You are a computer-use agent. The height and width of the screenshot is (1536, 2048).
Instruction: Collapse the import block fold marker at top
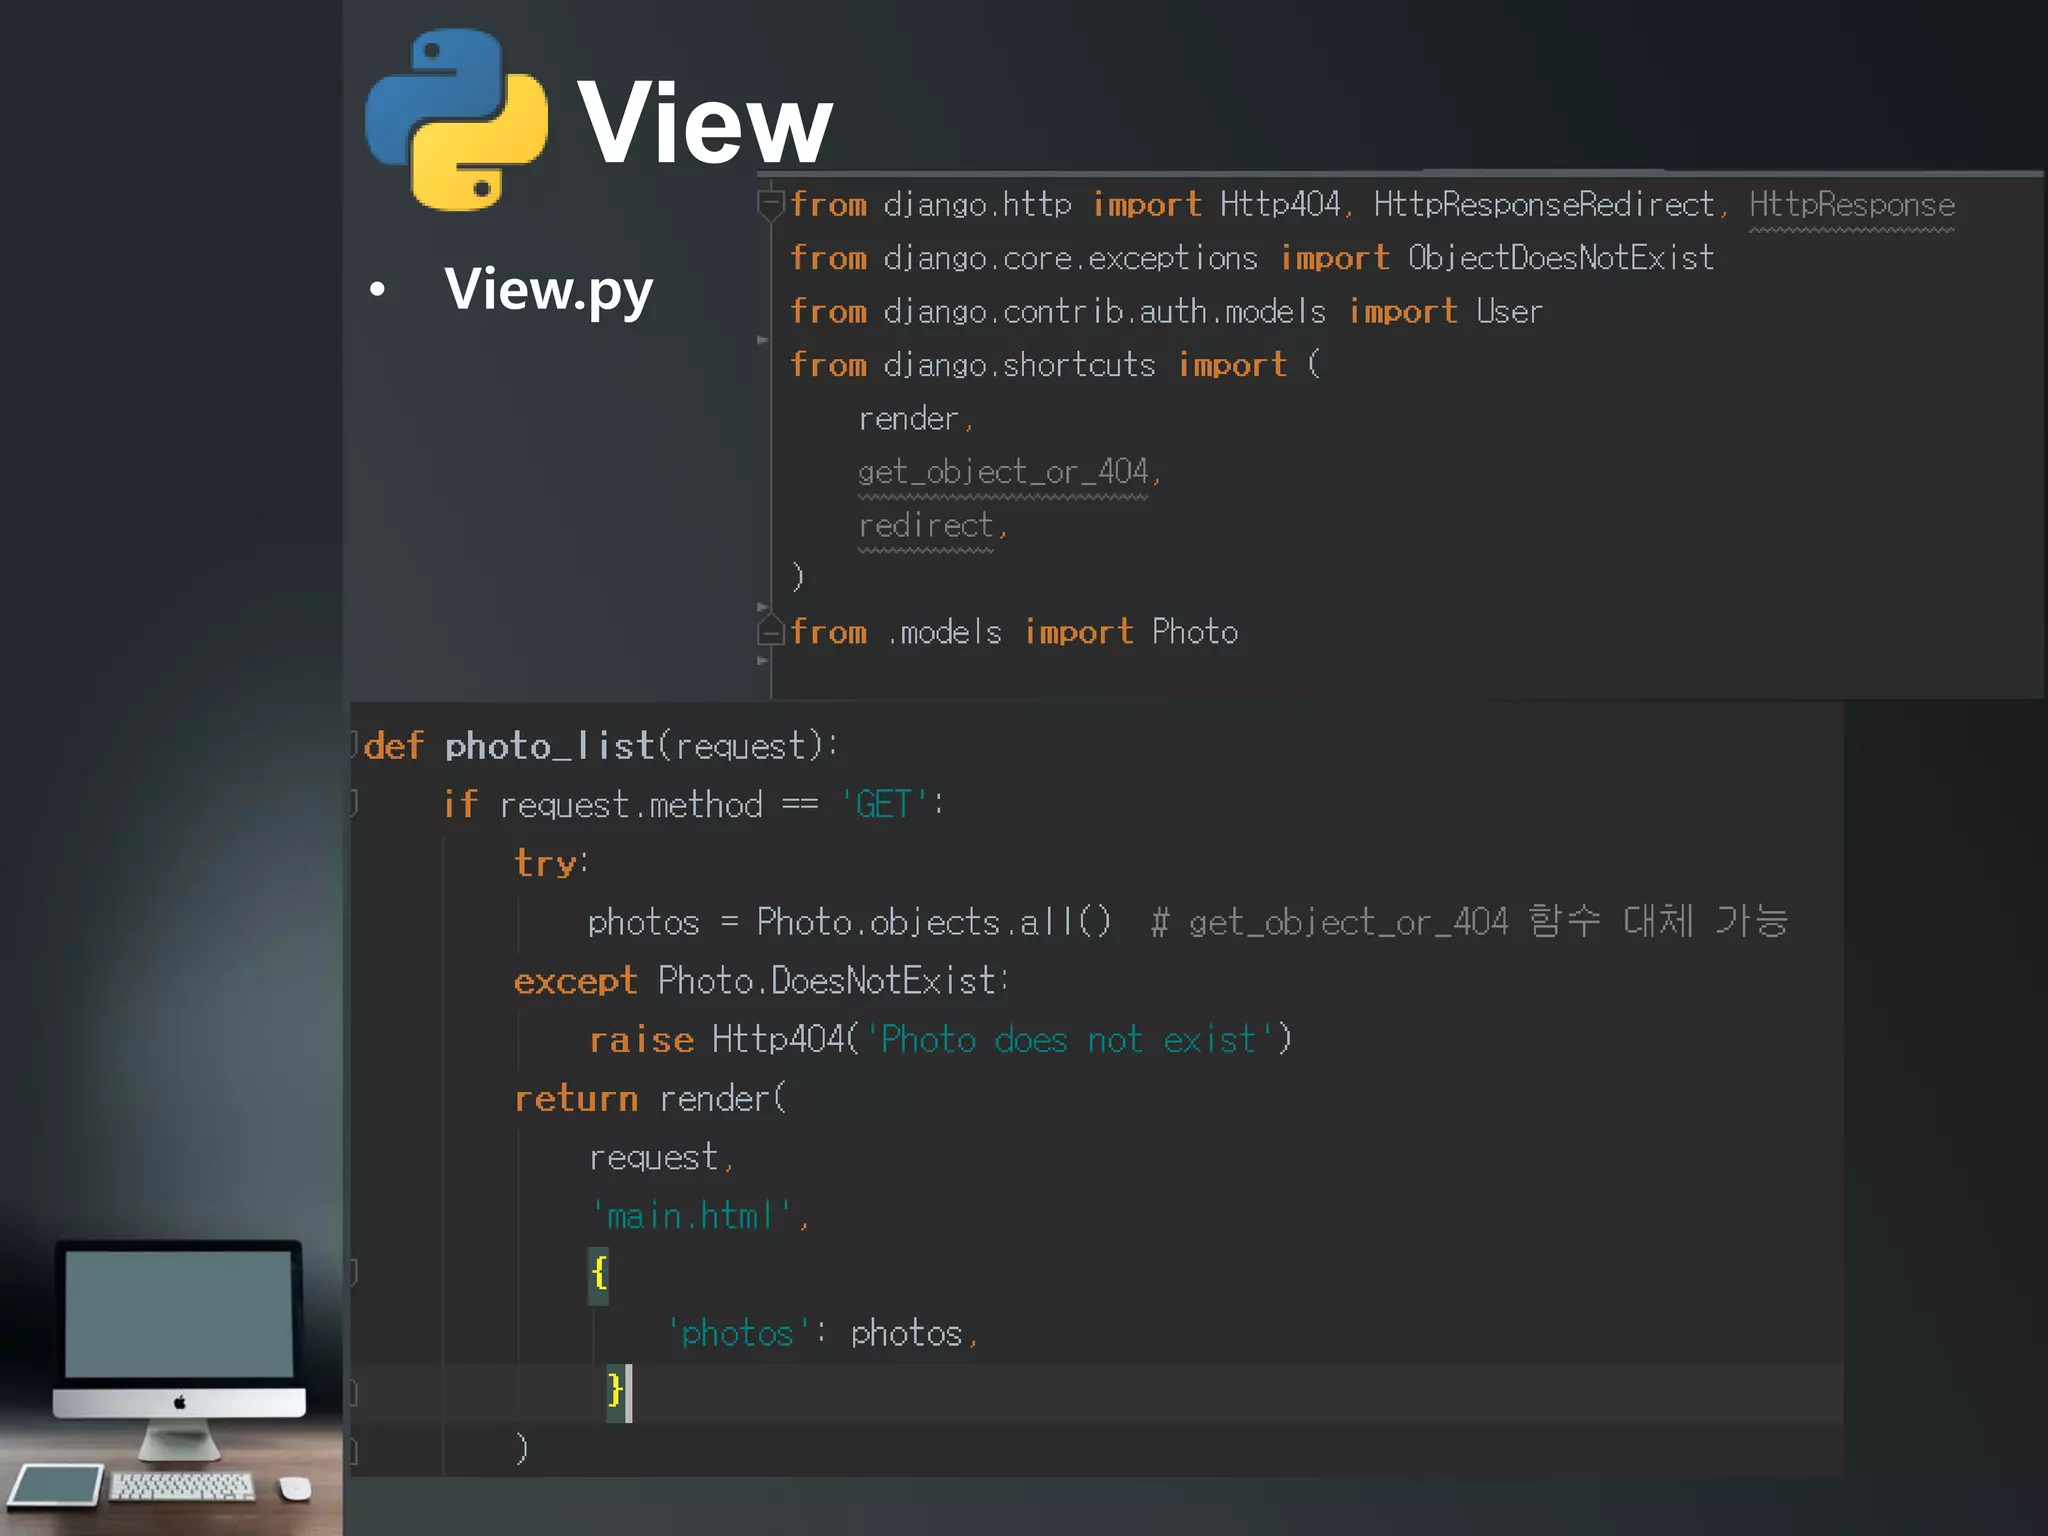pos(770,206)
